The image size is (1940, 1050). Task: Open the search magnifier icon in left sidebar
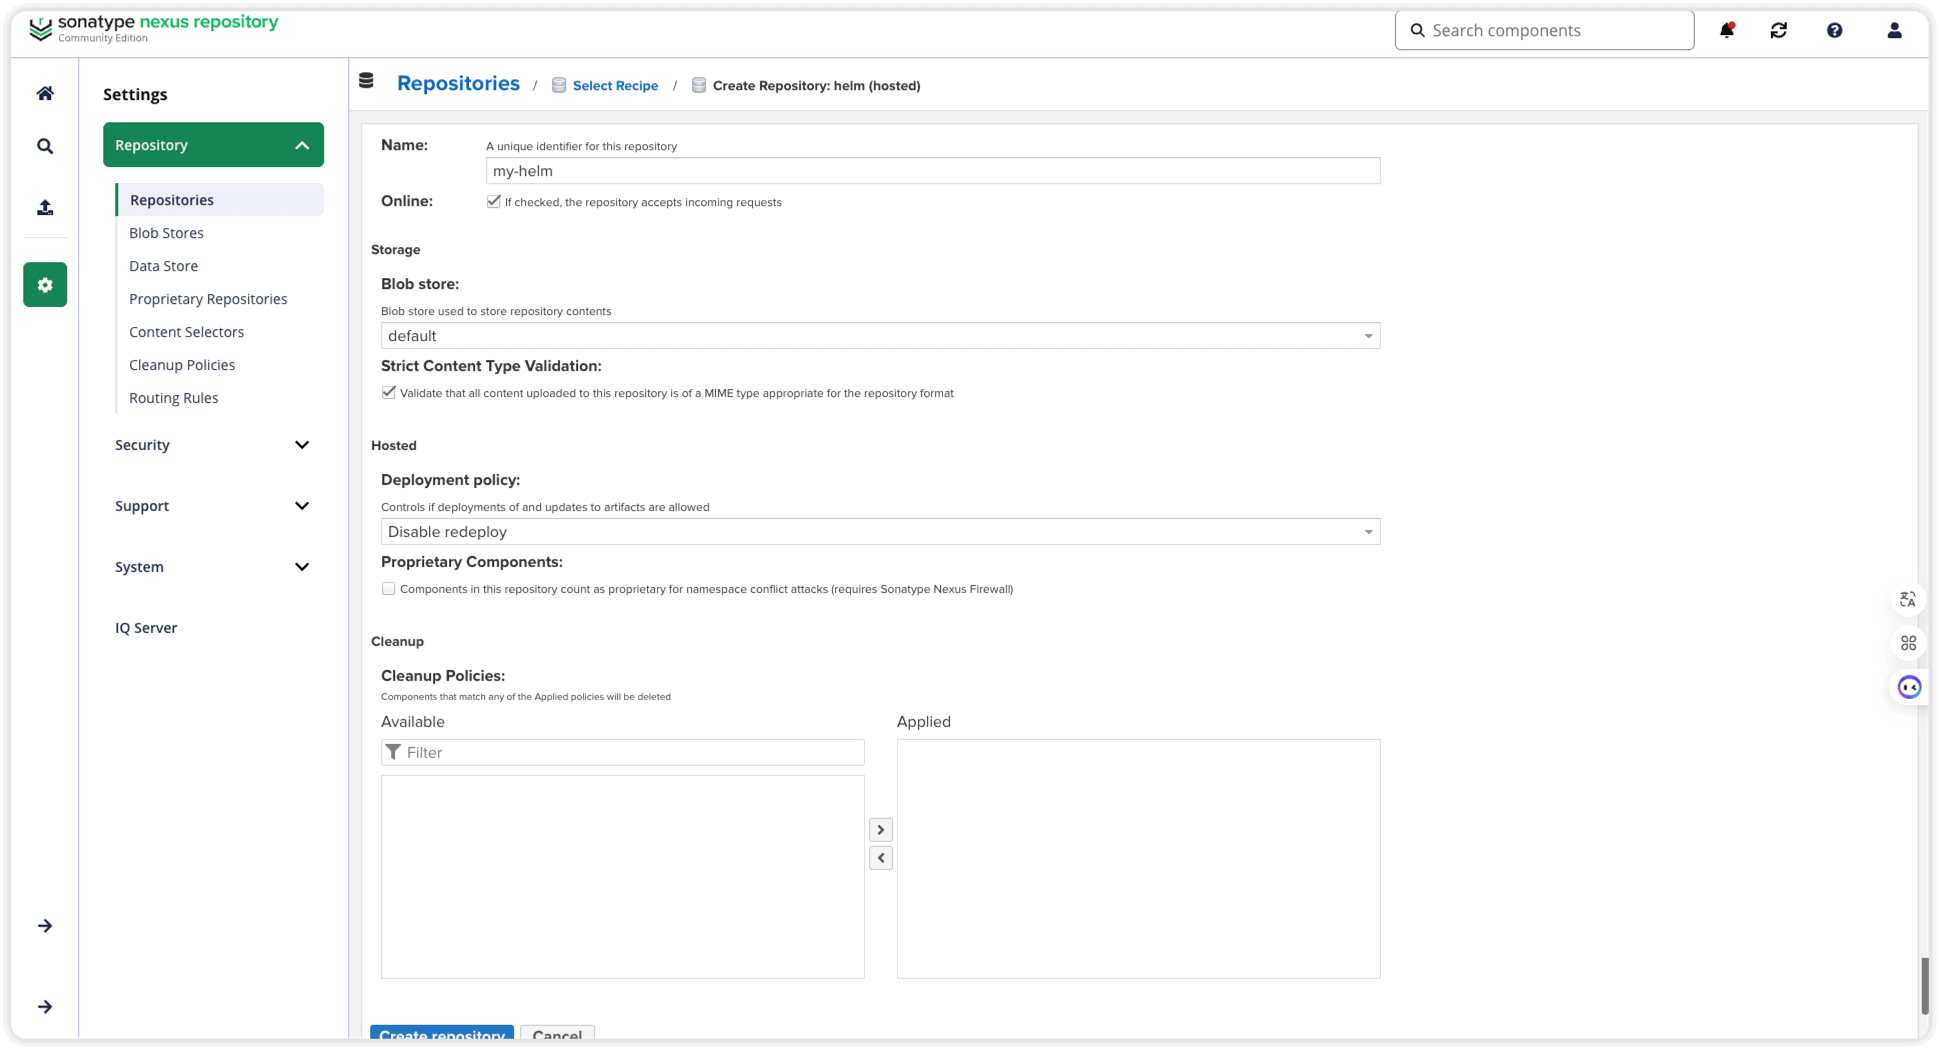45,146
